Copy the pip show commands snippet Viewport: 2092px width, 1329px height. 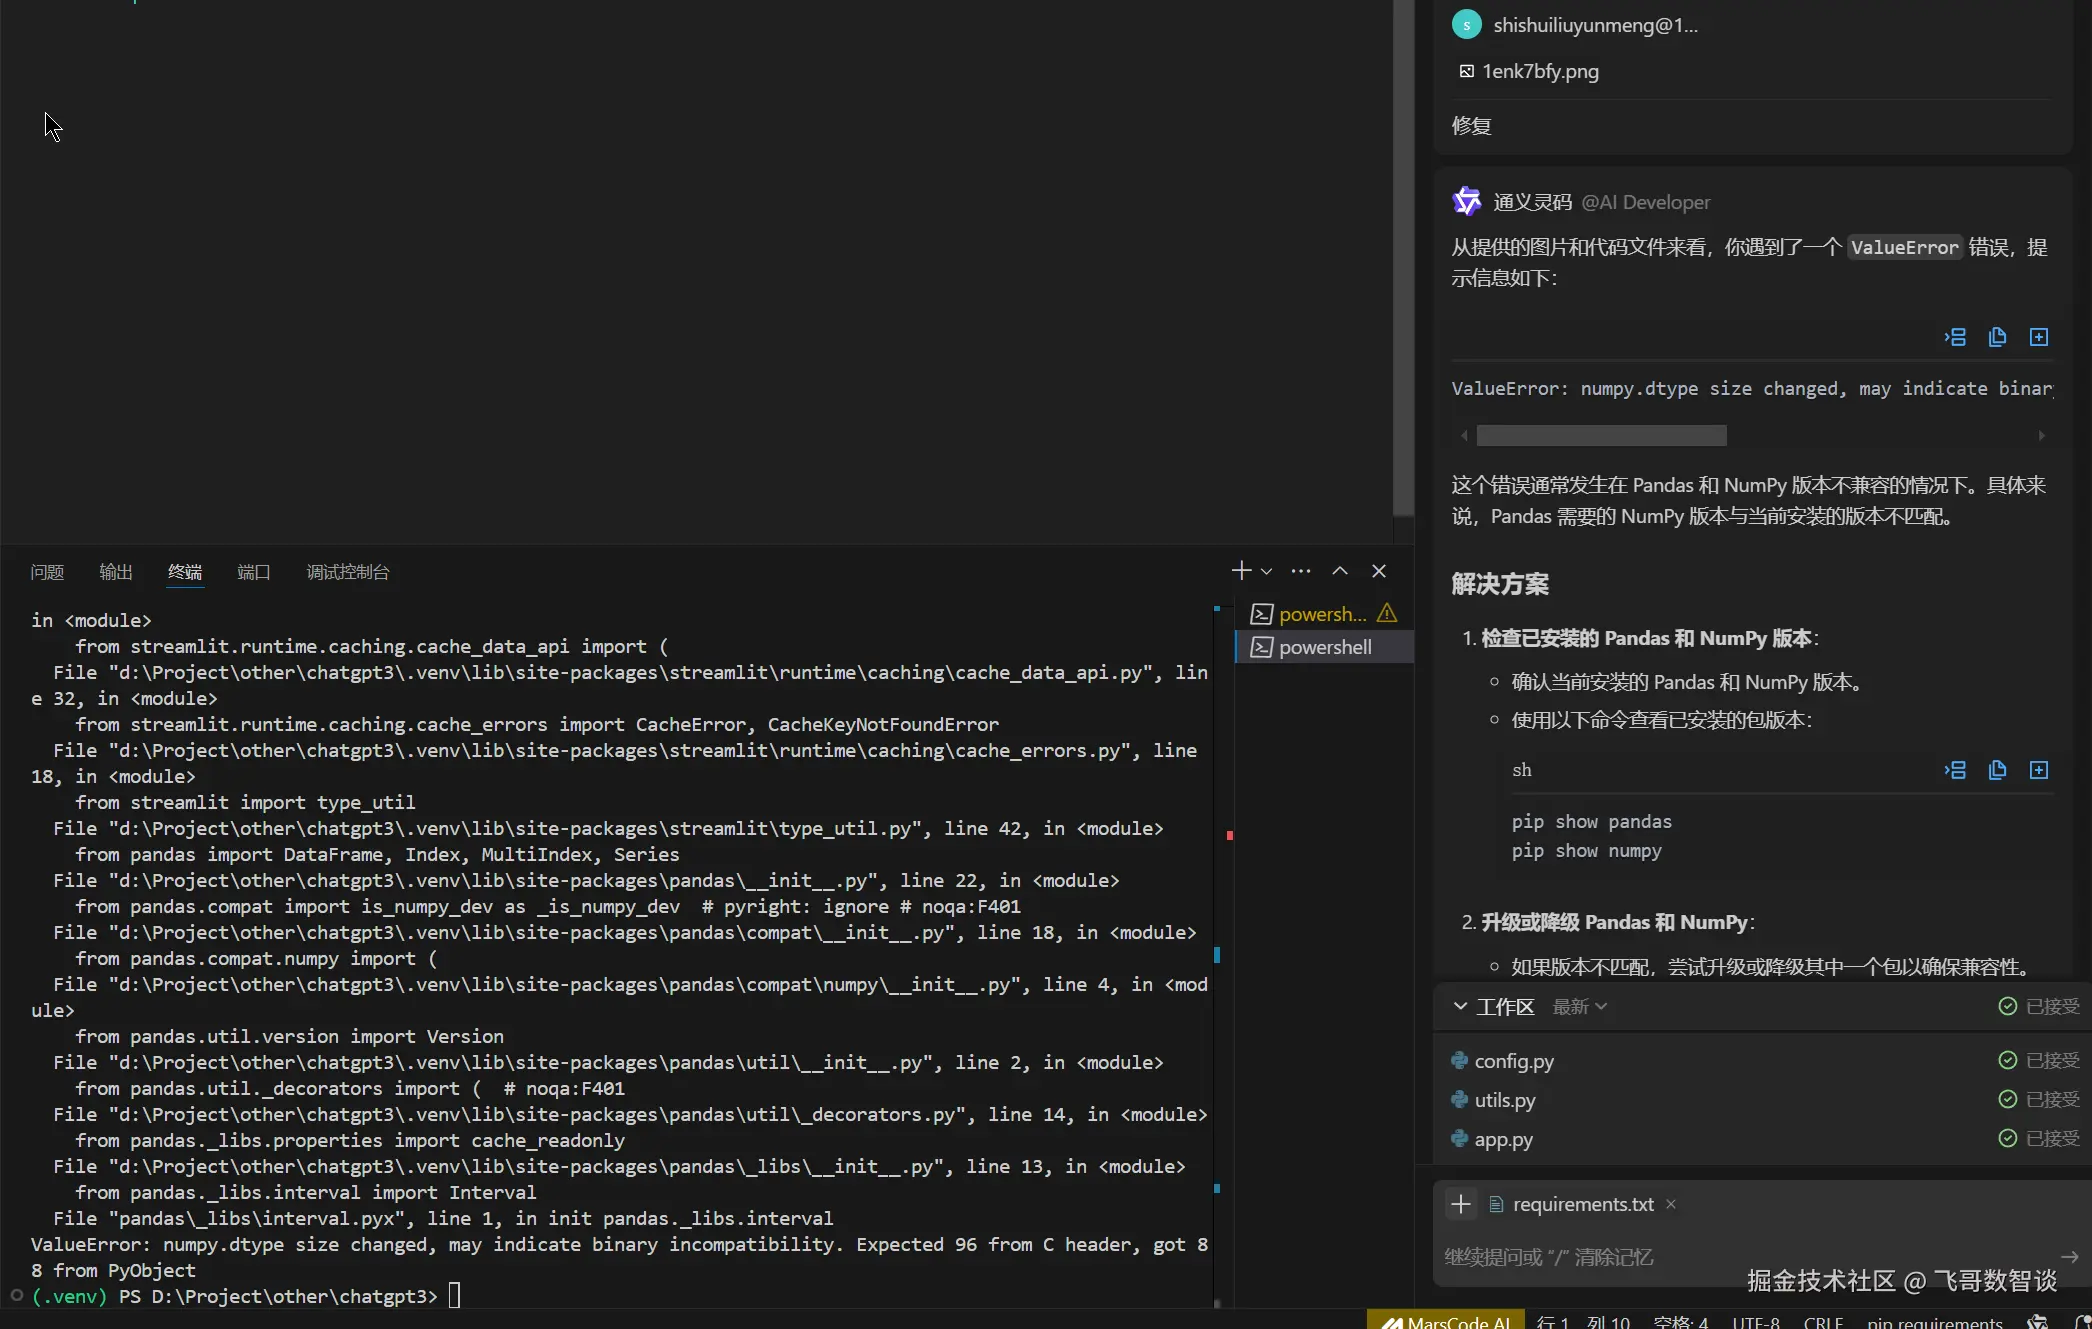tap(1997, 770)
